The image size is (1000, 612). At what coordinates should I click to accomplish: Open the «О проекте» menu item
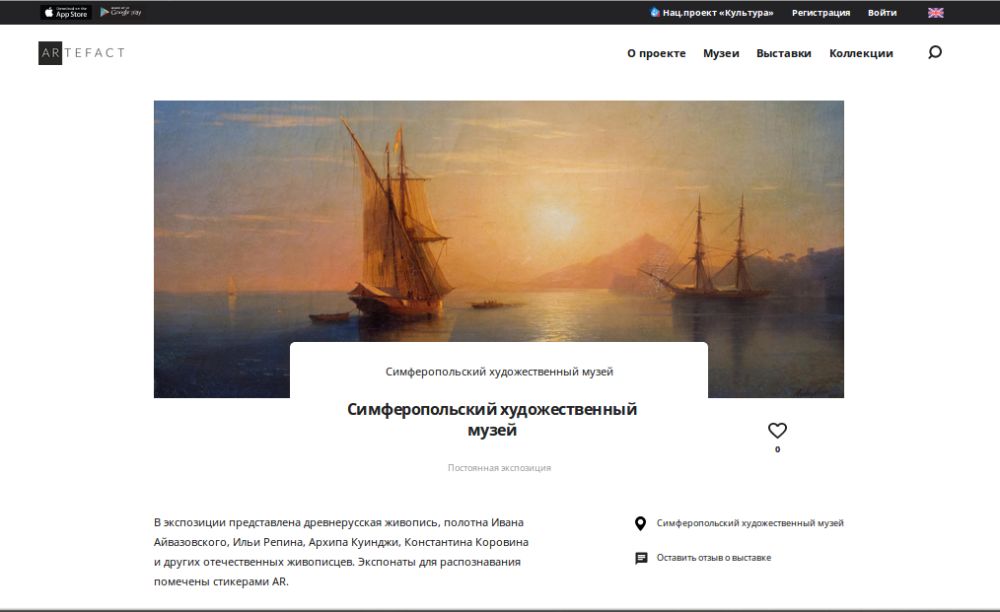click(656, 54)
